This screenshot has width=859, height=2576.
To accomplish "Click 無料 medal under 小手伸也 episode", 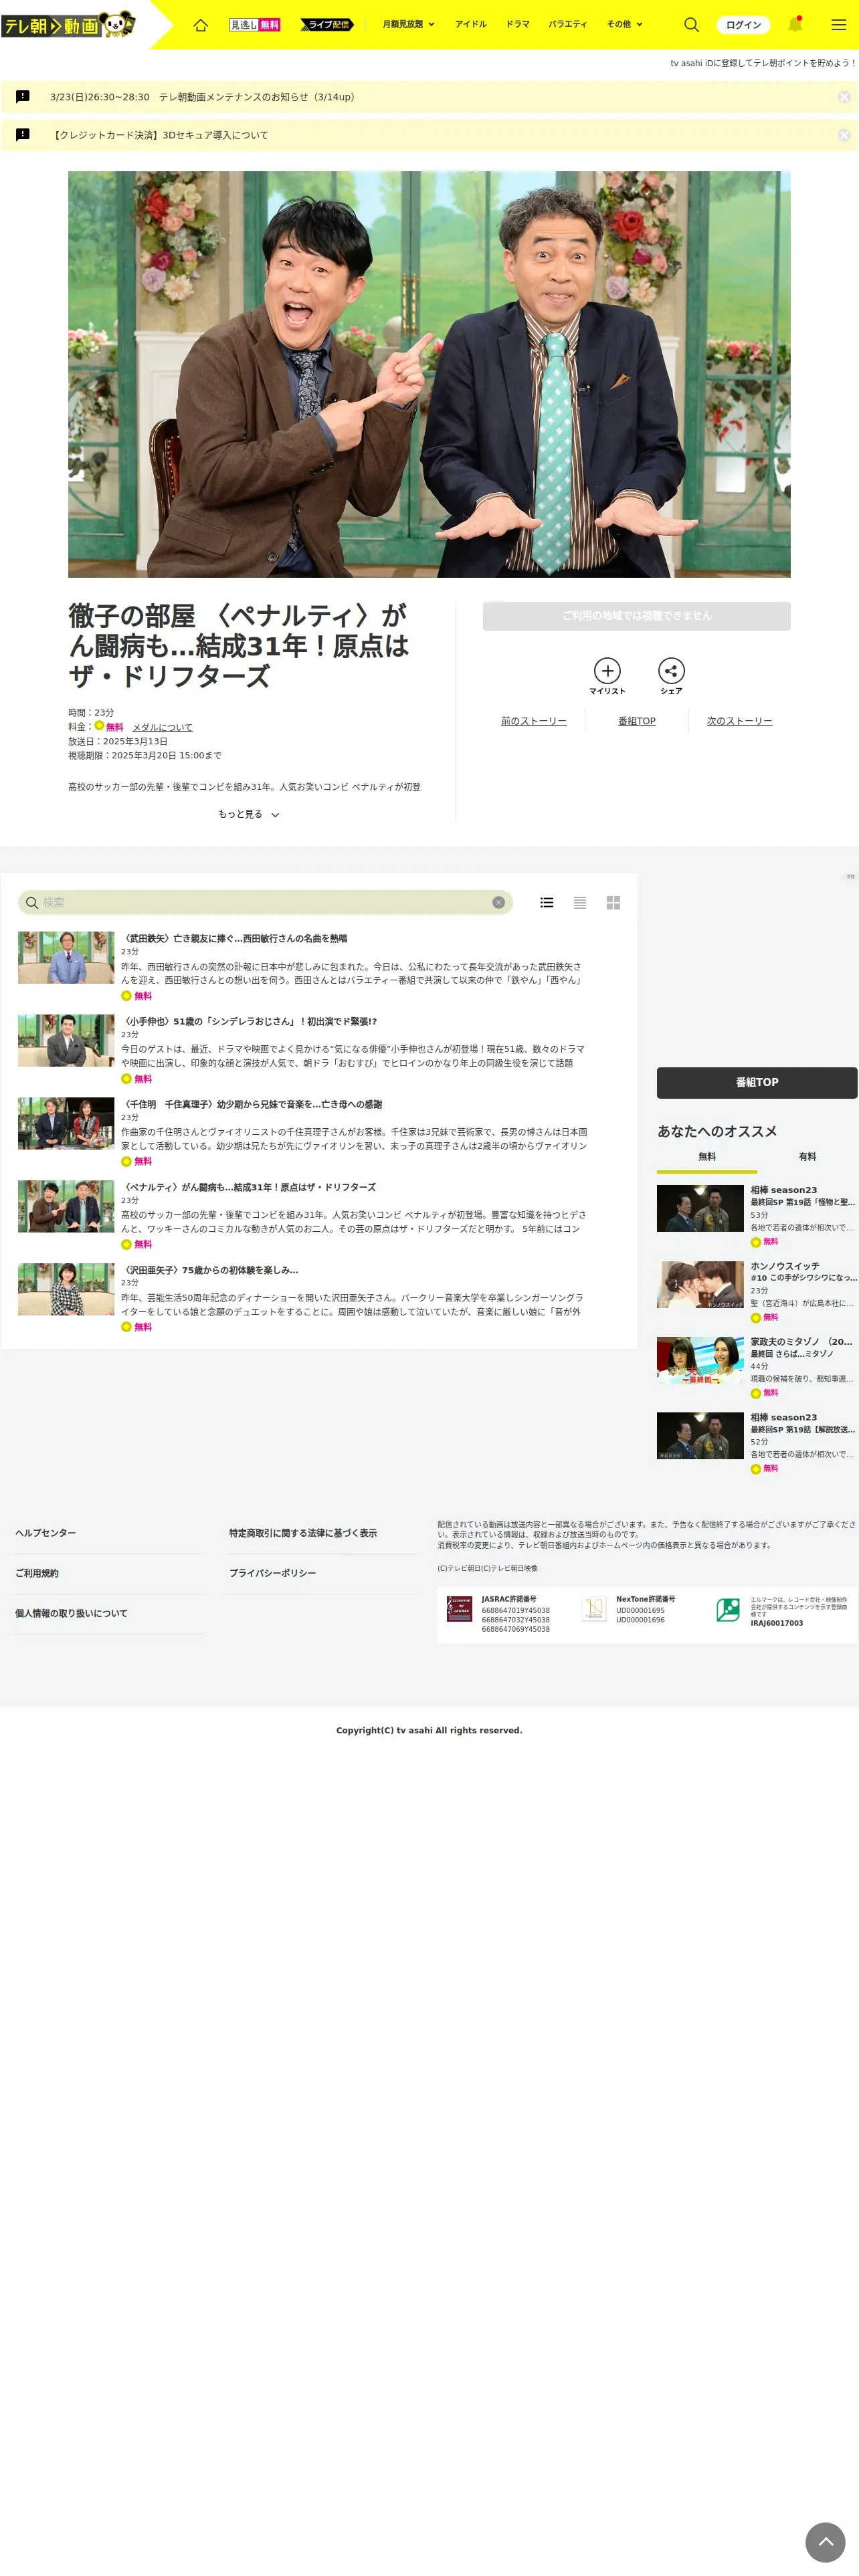I will click(x=137, y=1079).
